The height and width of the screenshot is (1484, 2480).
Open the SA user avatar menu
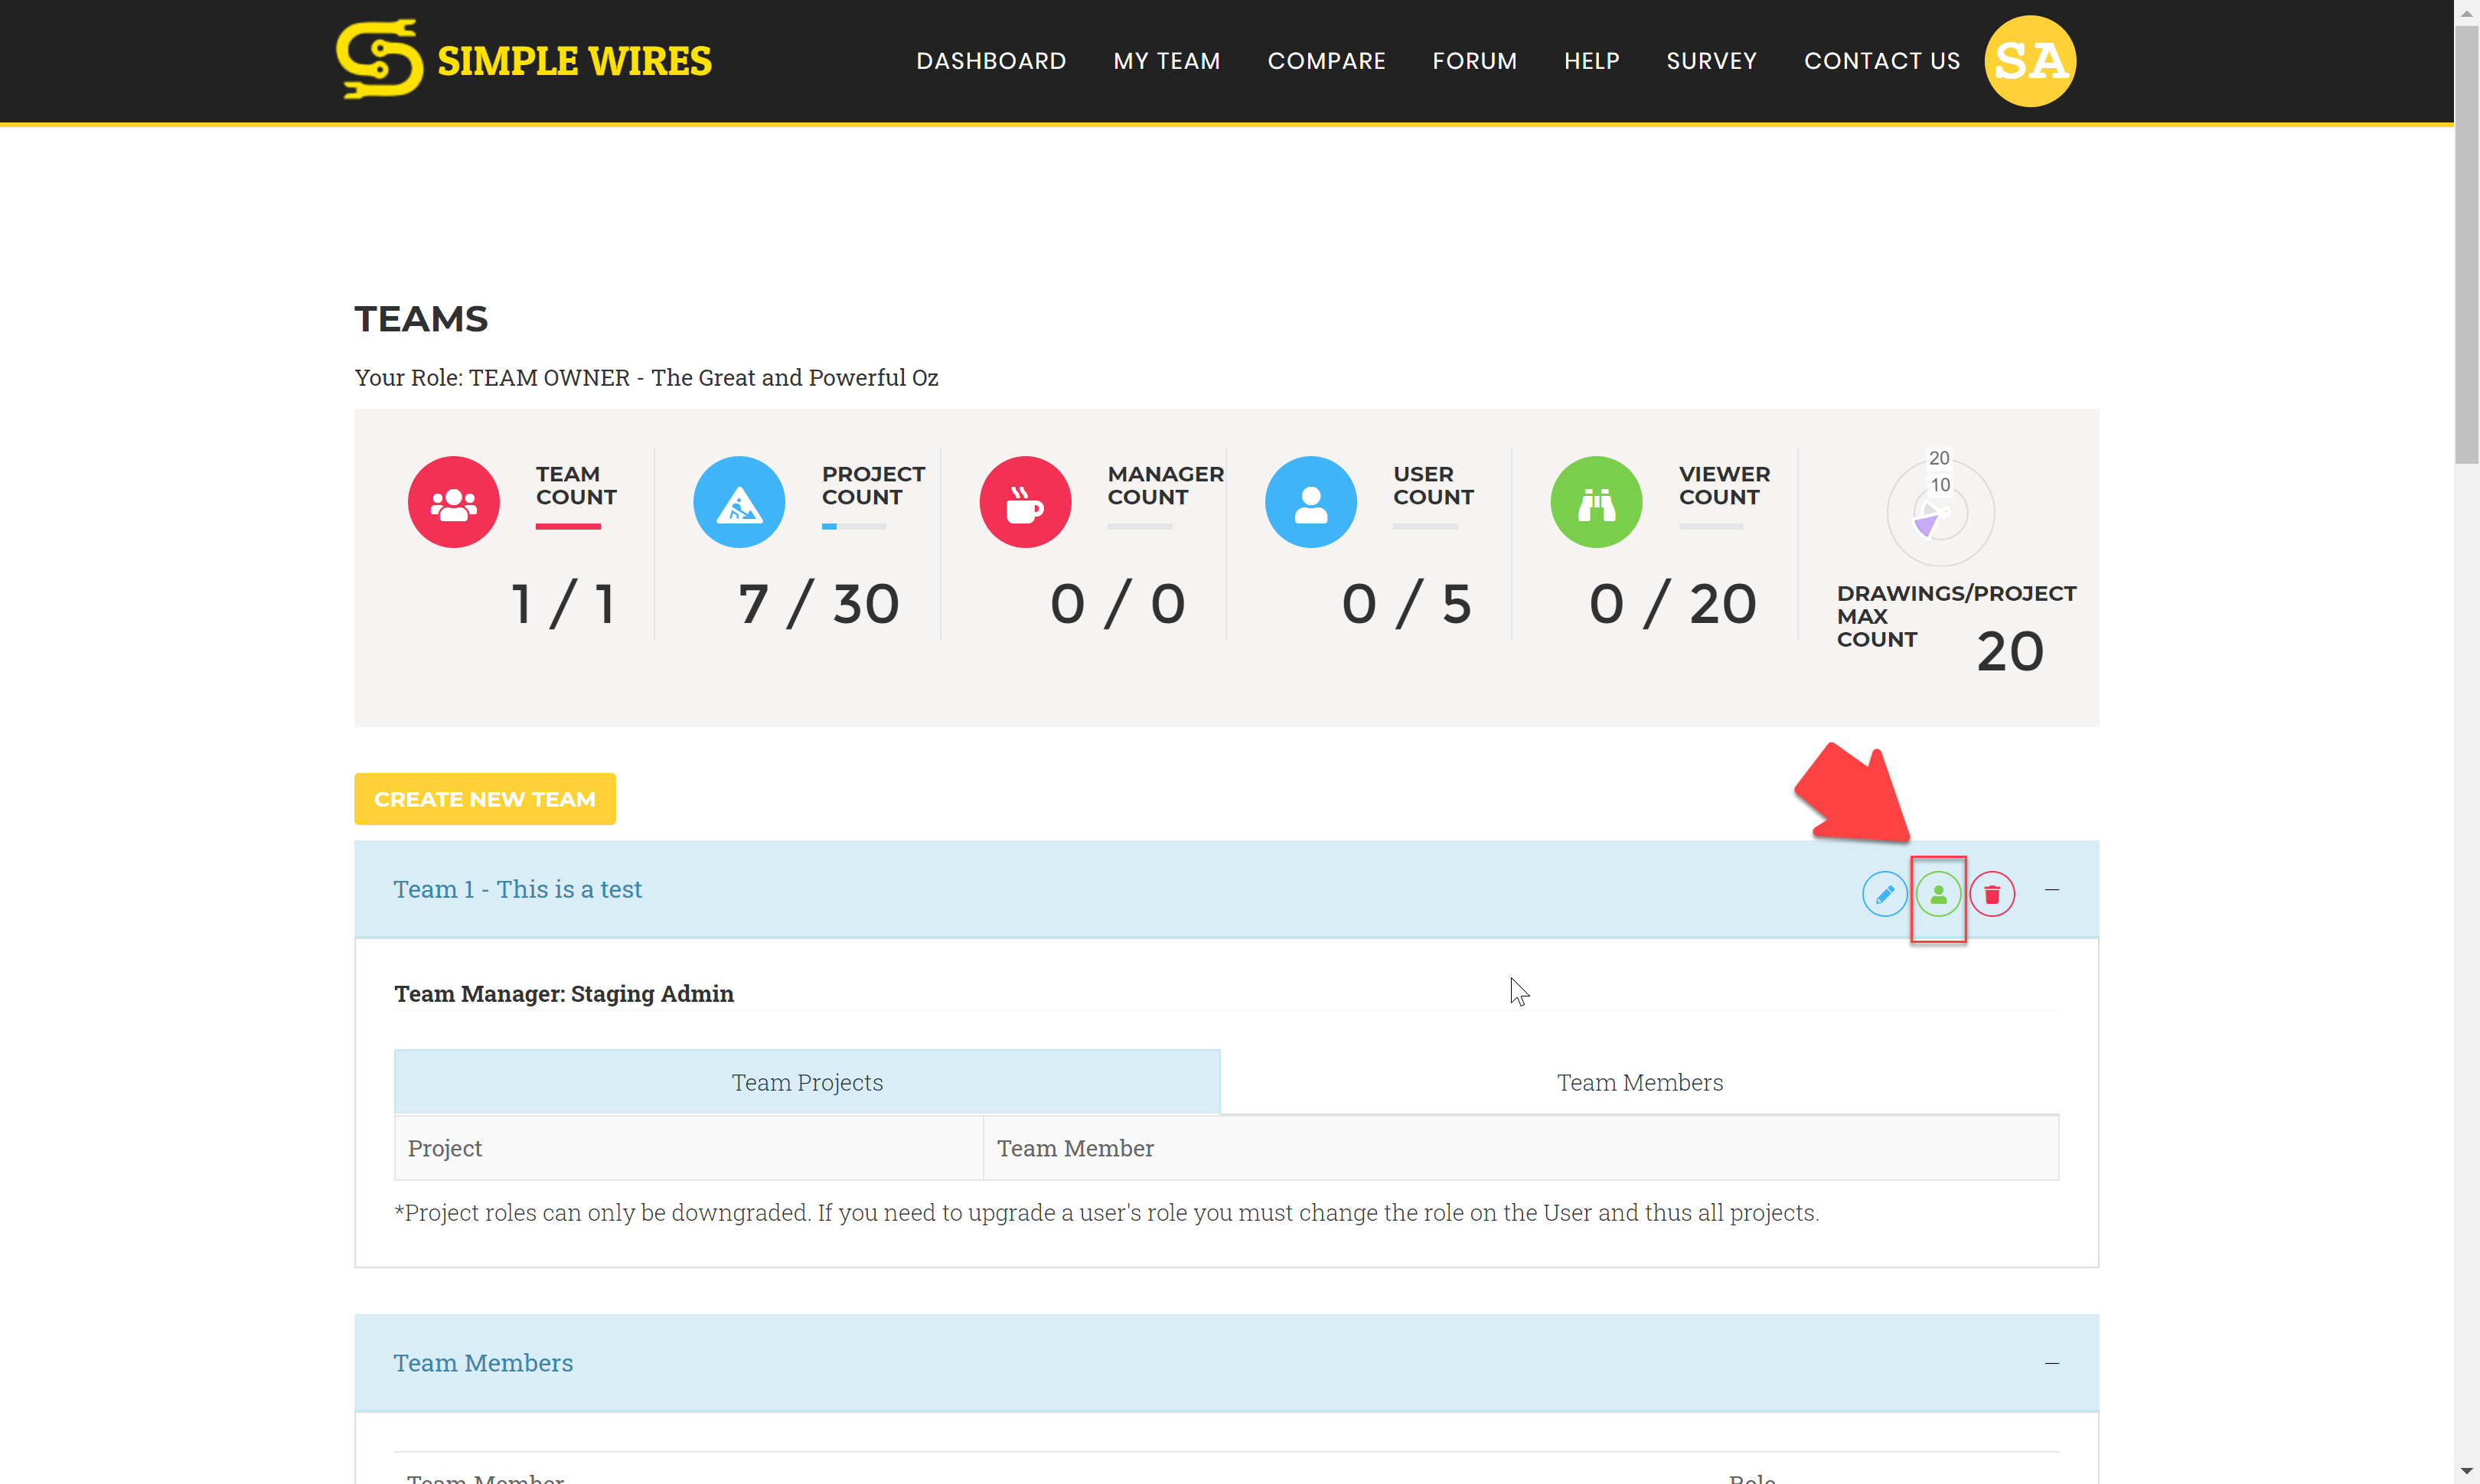tap(2030, 61)
